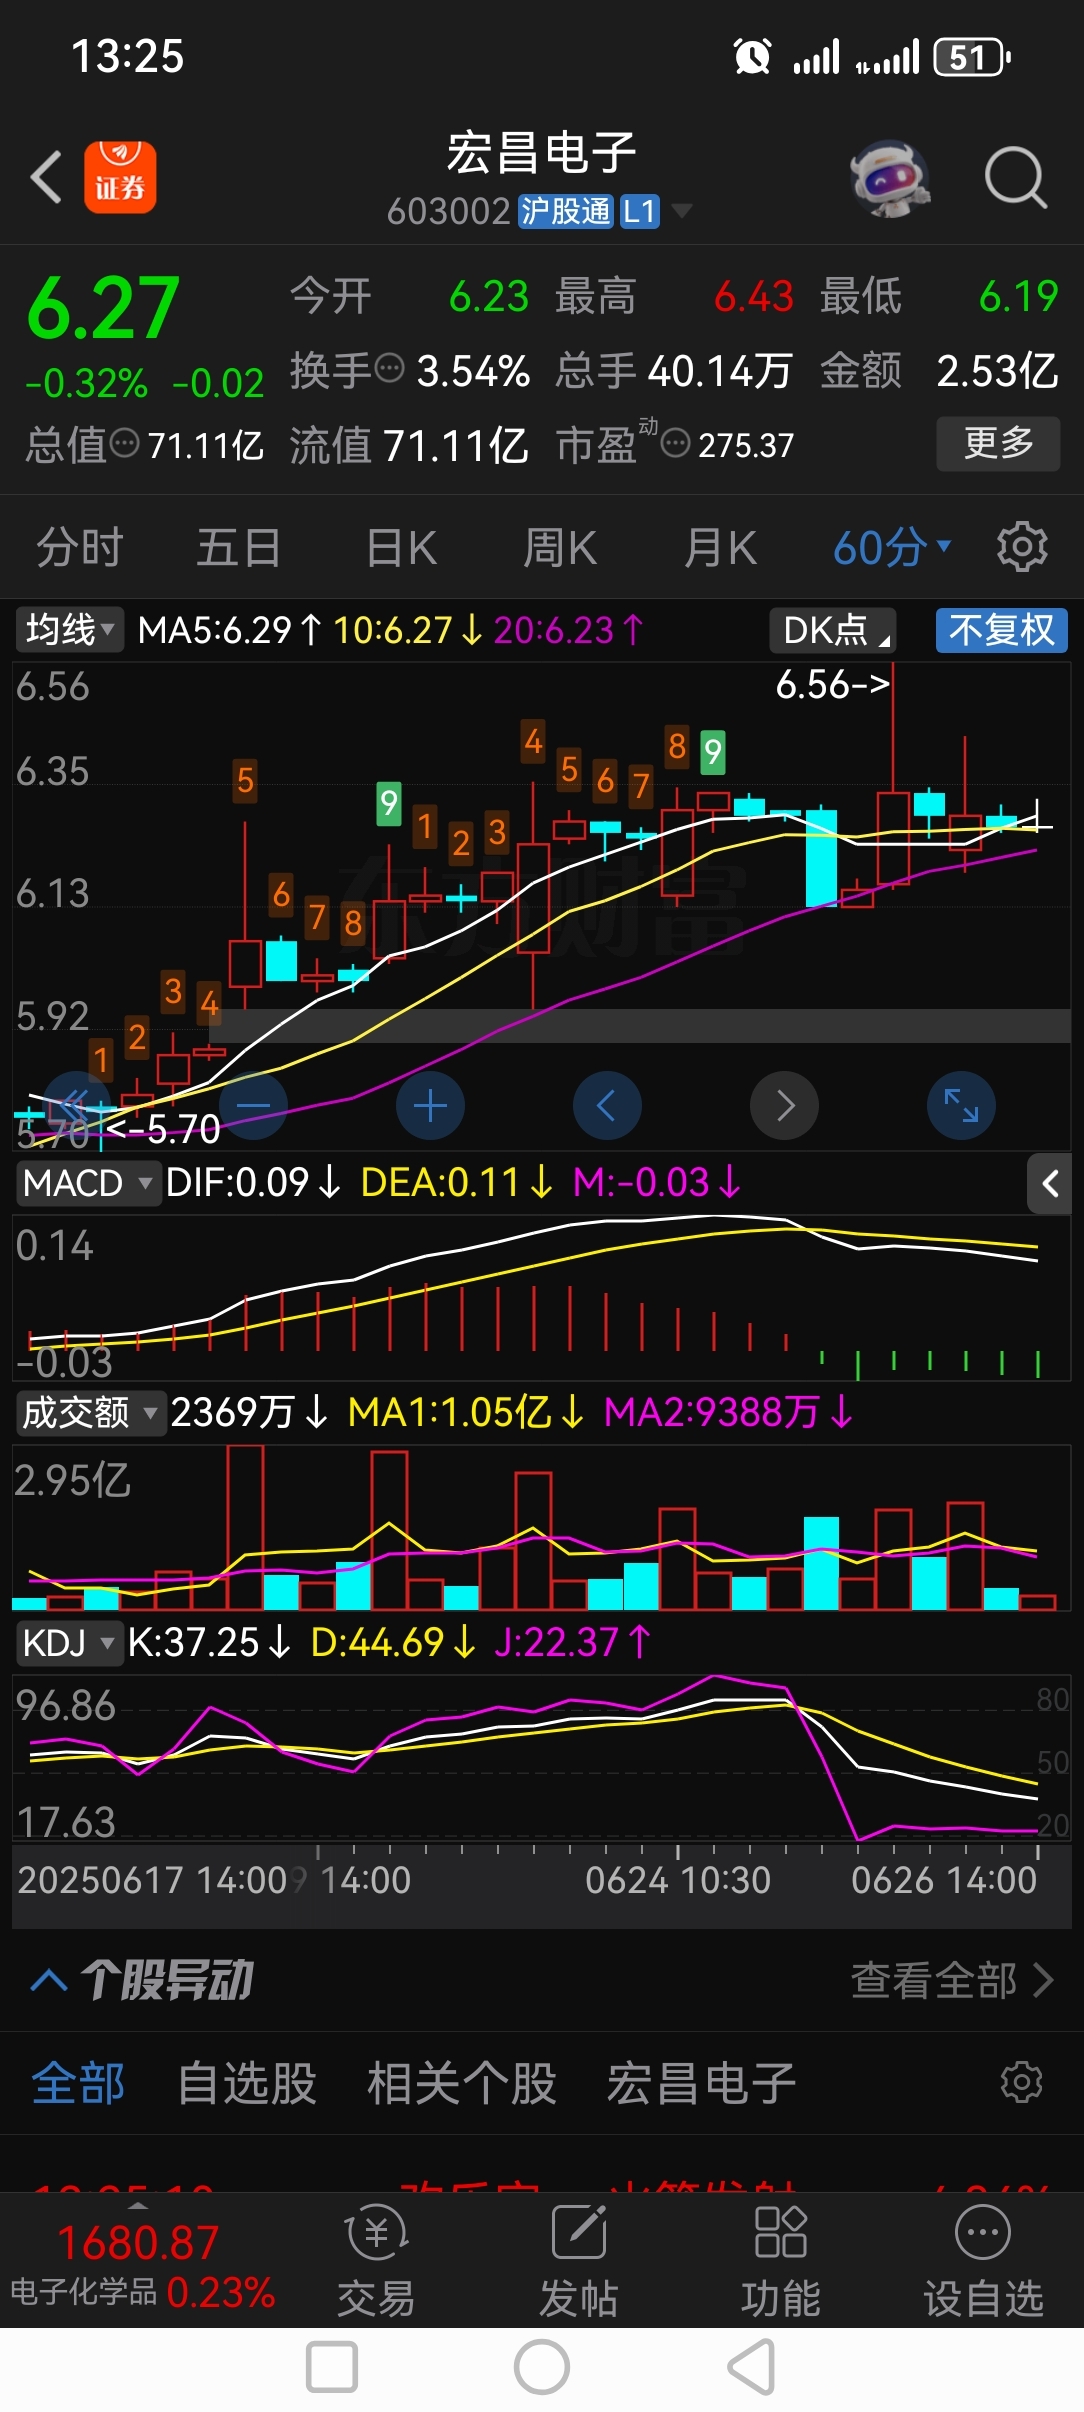
Task: Open the MACD indicator dropdown
Action: [x=88, y=1183]
